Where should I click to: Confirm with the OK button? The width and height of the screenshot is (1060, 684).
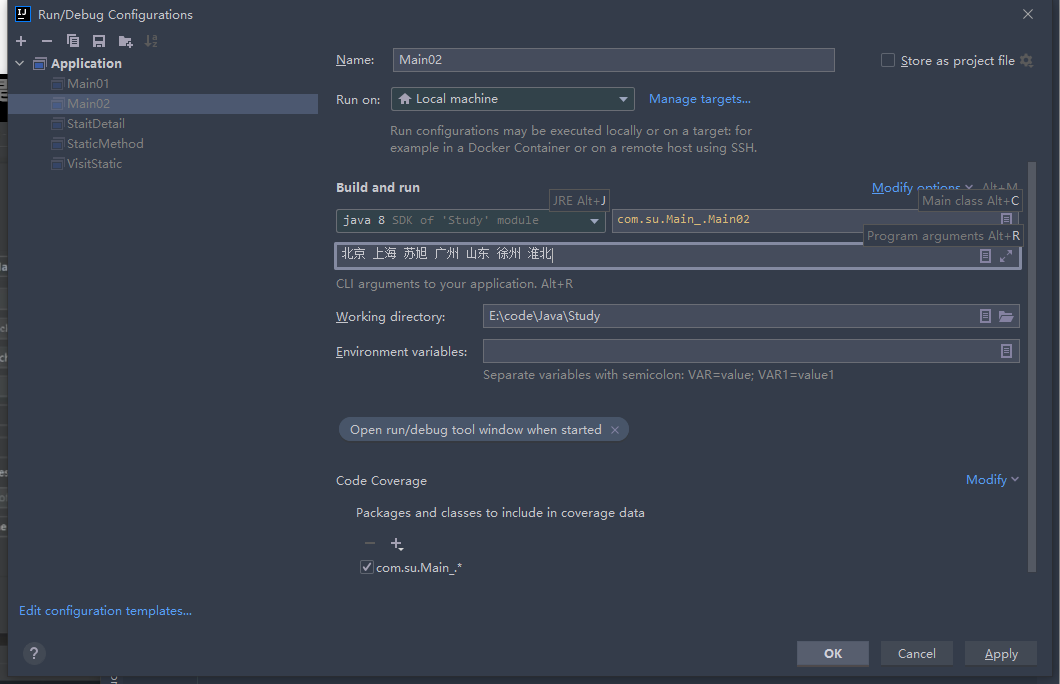point(833,653)
